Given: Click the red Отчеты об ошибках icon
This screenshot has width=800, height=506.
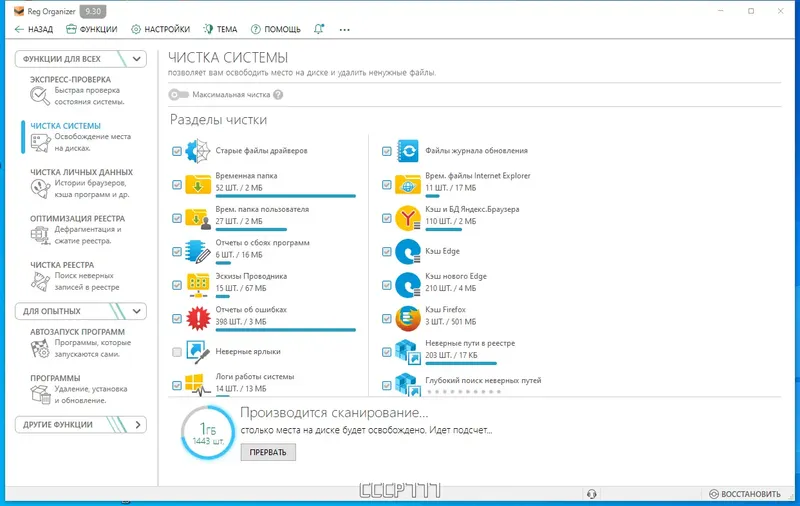Looking at the screenshot, I should 198,318.
